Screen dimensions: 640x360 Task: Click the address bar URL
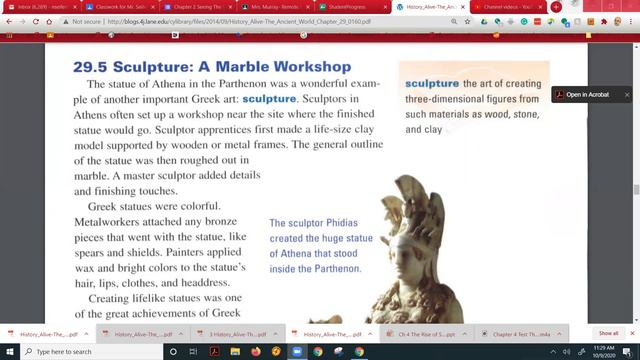(239, 22)
